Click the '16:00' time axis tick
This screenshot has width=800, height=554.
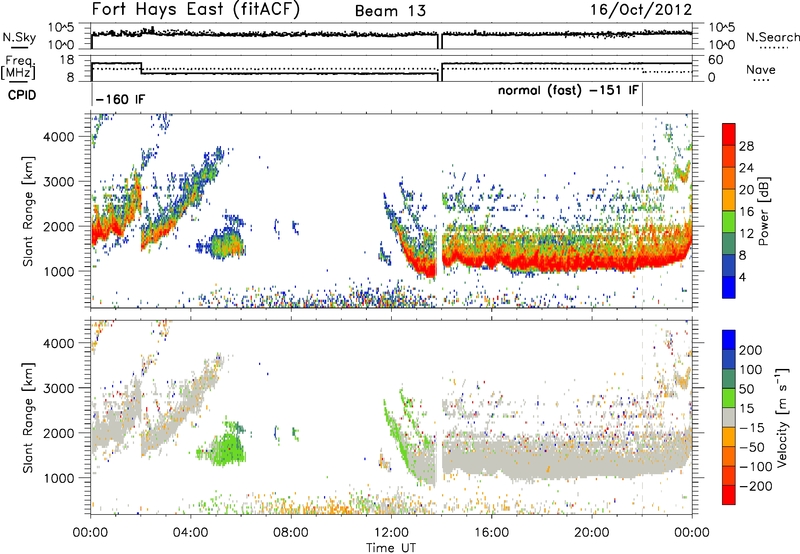(x=491, y=533)
